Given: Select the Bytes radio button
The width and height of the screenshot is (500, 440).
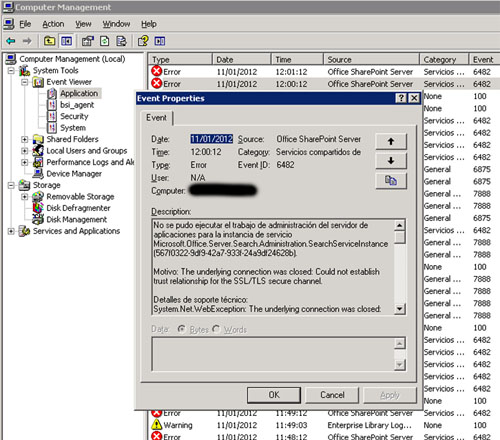Looking at the screenshot, I should pos(182,329).
